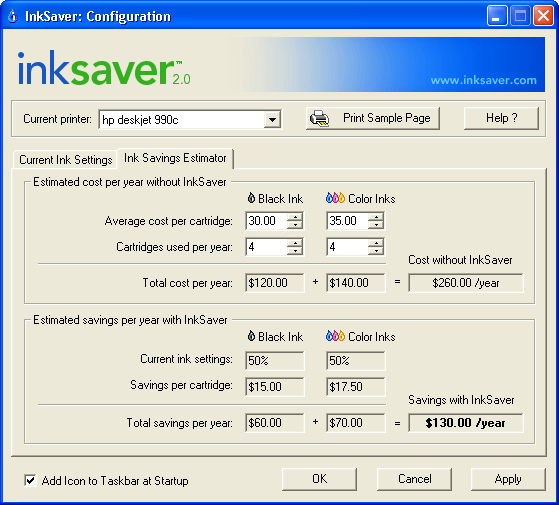559x505 pixels.
Task: Click the InkSaver droplet icon in title bar
Action: [12, 16]
